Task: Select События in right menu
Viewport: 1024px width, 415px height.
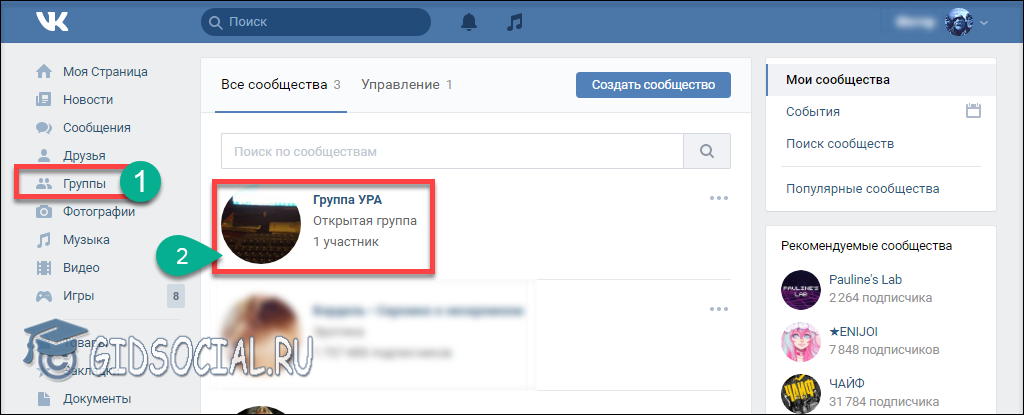Action: [x=813, y=112]
